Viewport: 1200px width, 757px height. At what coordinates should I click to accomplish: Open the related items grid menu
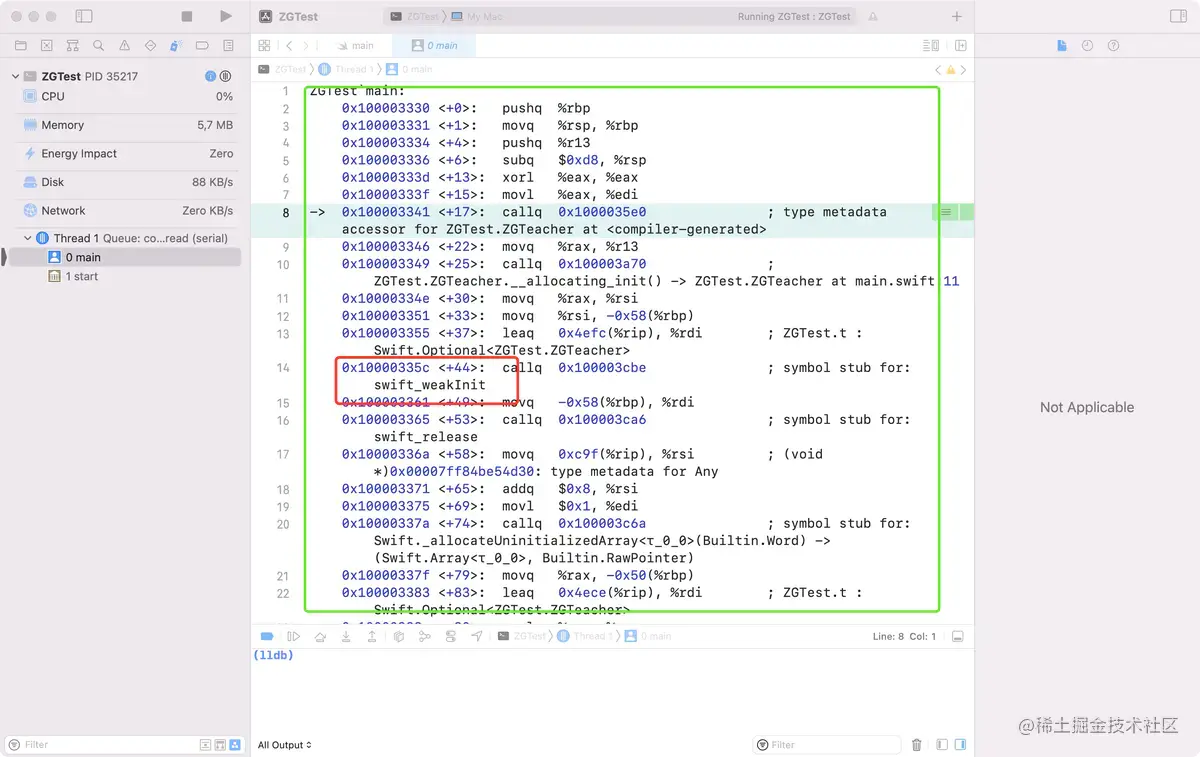(x=264, y=46)
